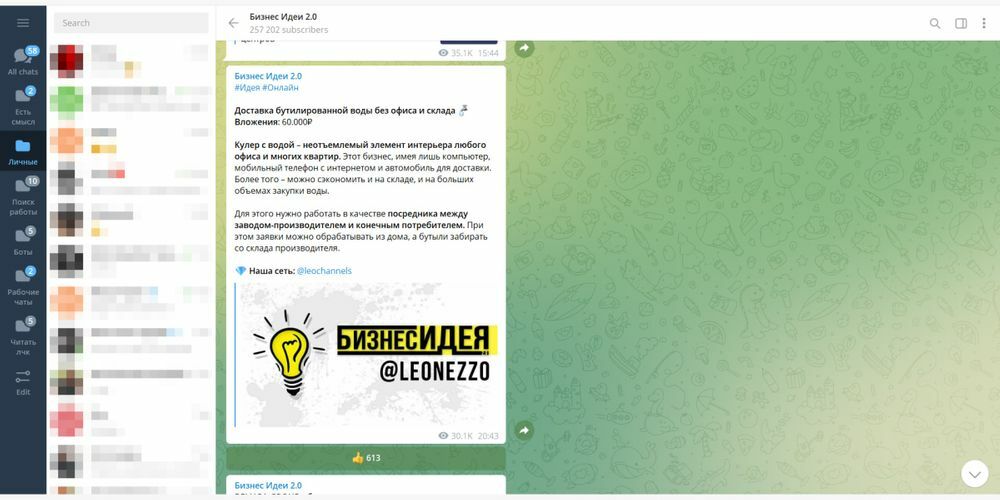Image resolution: width=1000 pixels, height=500 pixels.
Task: Open the Поиск работы folder
Action: click(23, 196)
